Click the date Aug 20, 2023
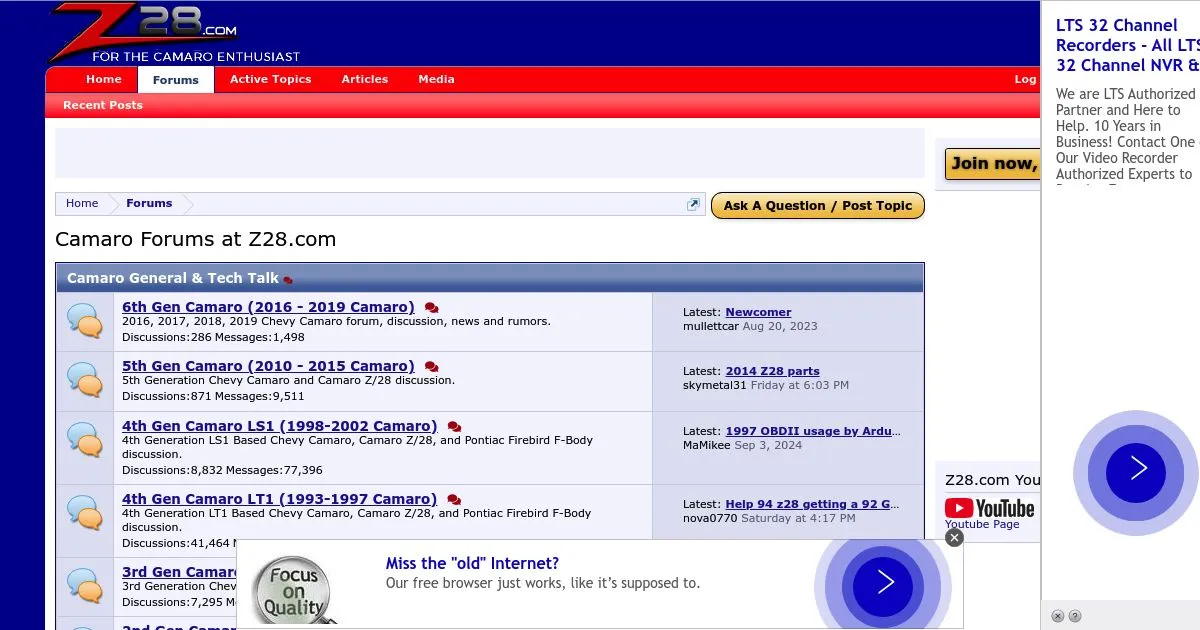This screenshot has width=1200, height=630. click(x=780, y=326)
